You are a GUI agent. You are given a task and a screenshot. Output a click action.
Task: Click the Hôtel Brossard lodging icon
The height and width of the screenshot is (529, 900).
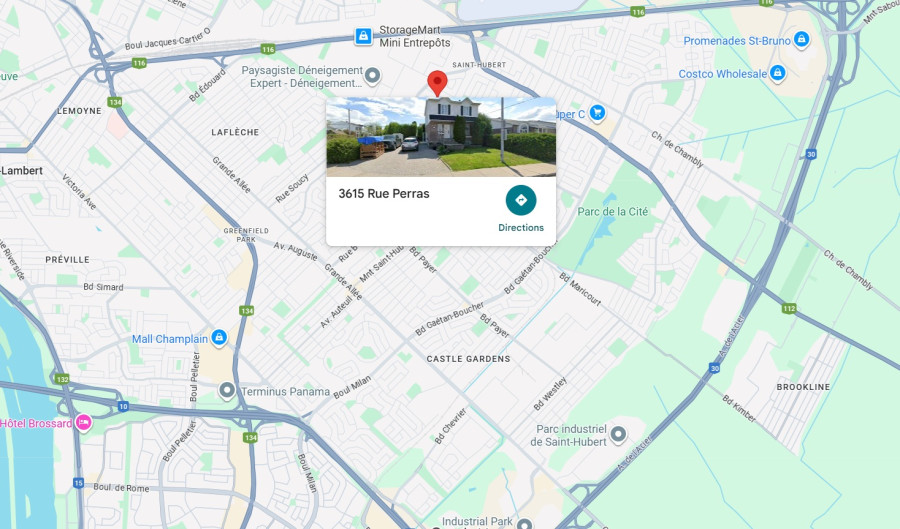[x=83, y=423]
